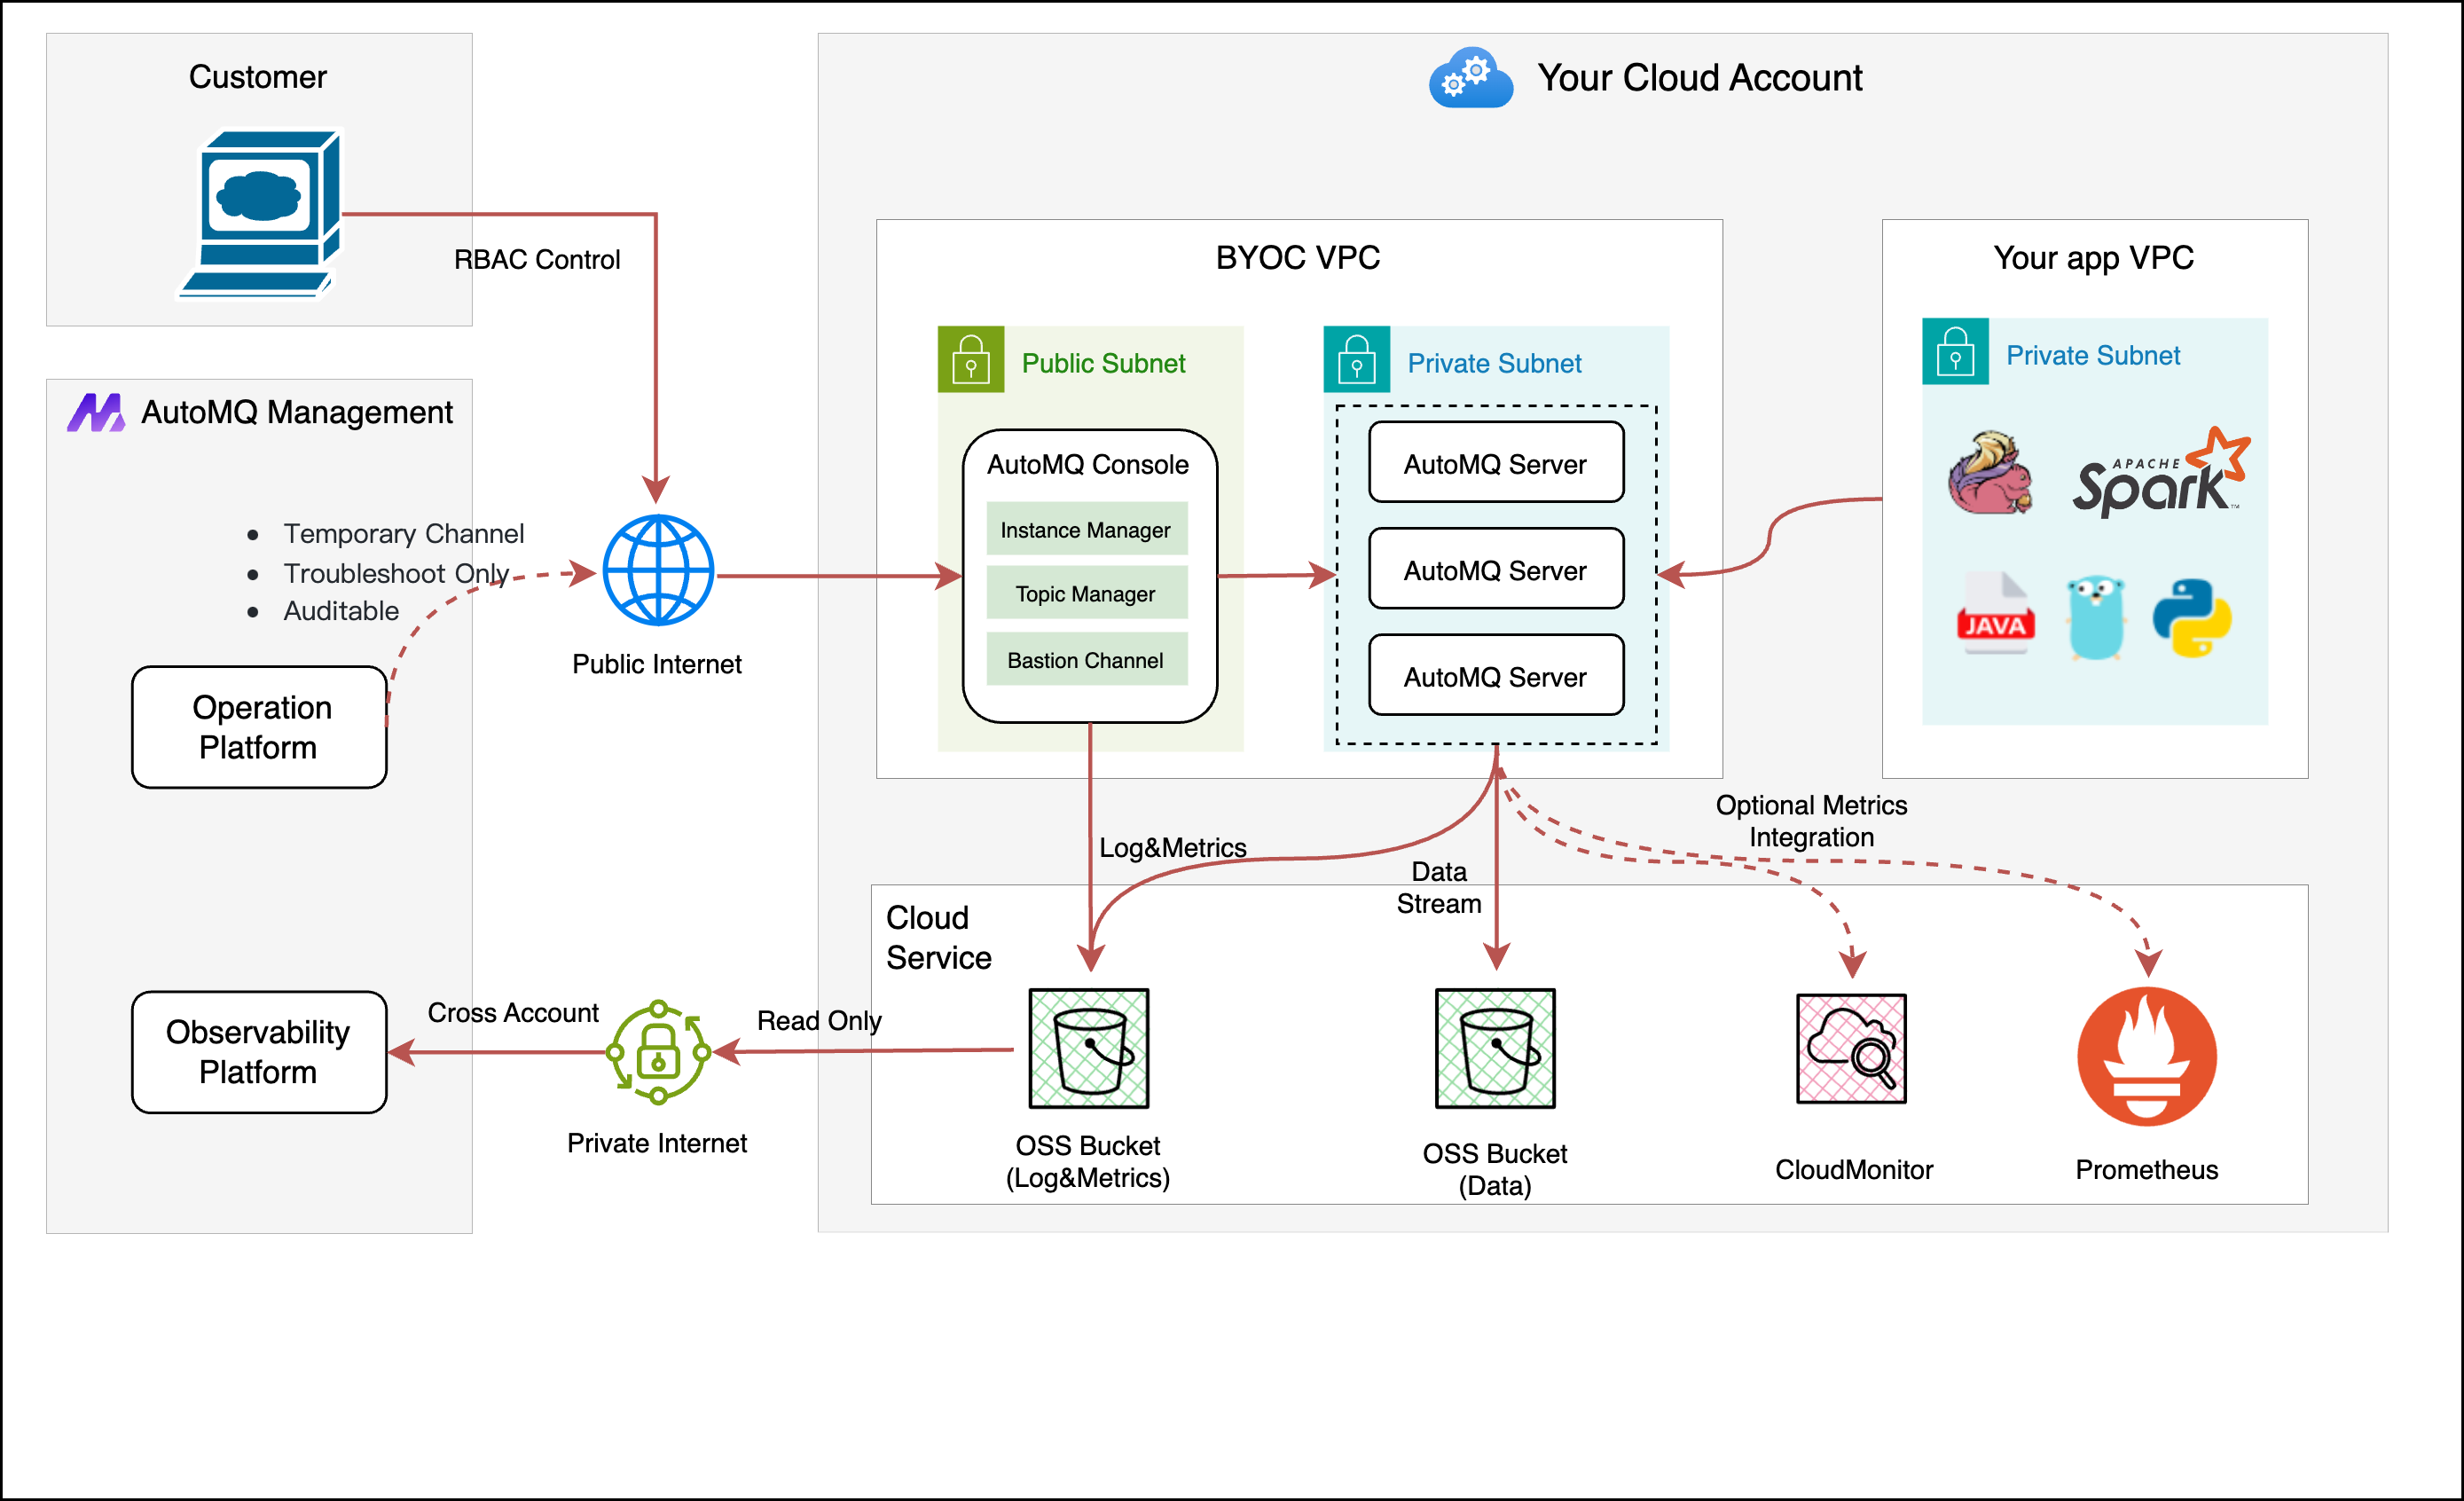2464x1501 pixels.
Task: Click the Customer computer icon
Action: pos(262,213)
